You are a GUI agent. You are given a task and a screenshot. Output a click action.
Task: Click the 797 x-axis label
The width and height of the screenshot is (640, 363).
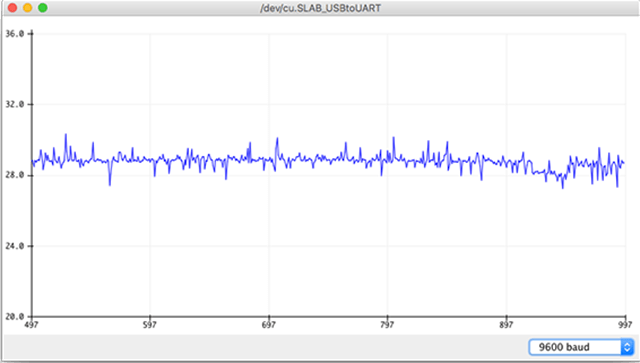(x=387, y=325)
